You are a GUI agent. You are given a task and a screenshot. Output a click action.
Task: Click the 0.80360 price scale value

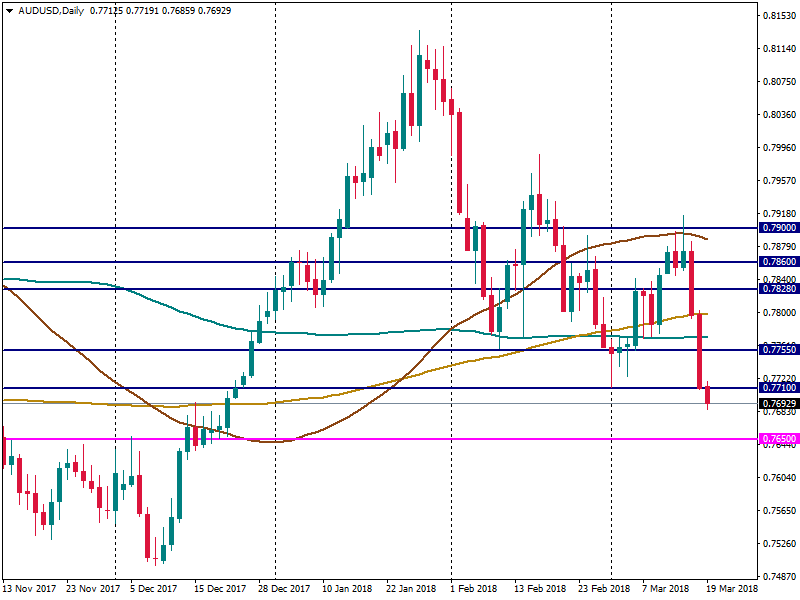(x=778, y=115)
